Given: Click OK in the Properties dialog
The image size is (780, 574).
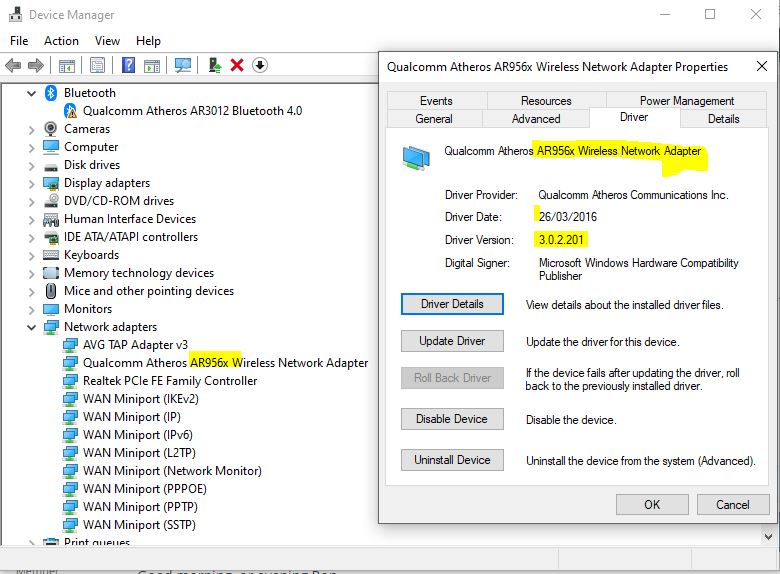Looking at the screenshot, I should pos(652,505).
